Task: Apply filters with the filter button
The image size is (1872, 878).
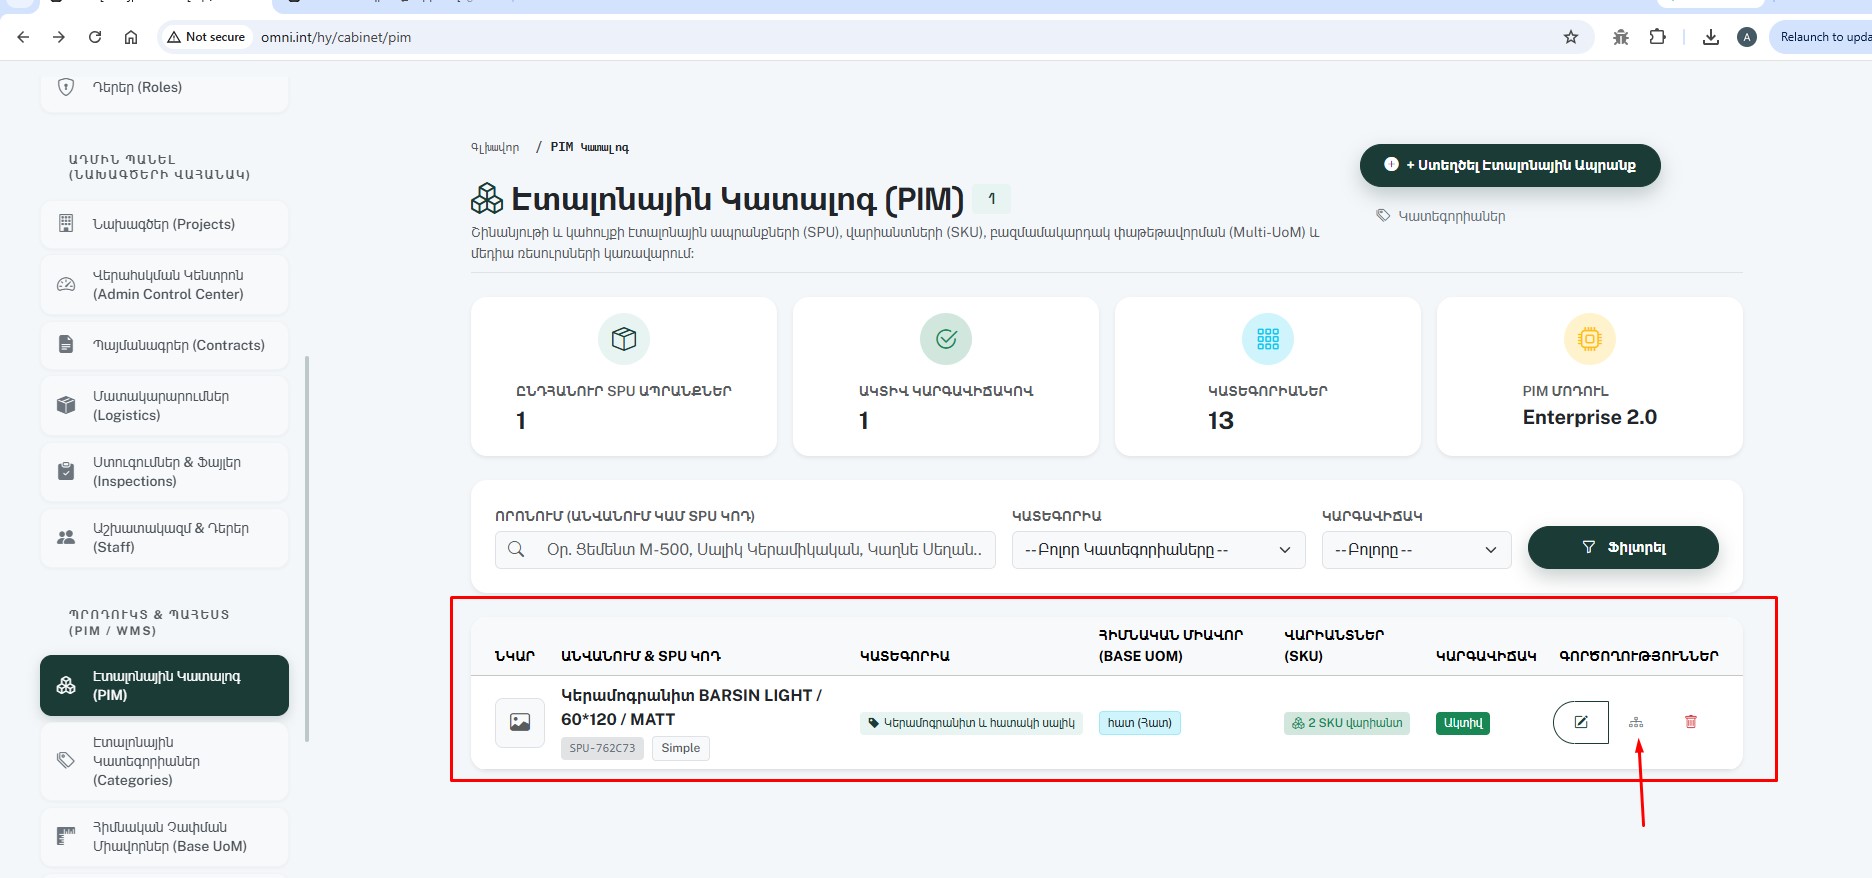Action: tap(1623, 547)
